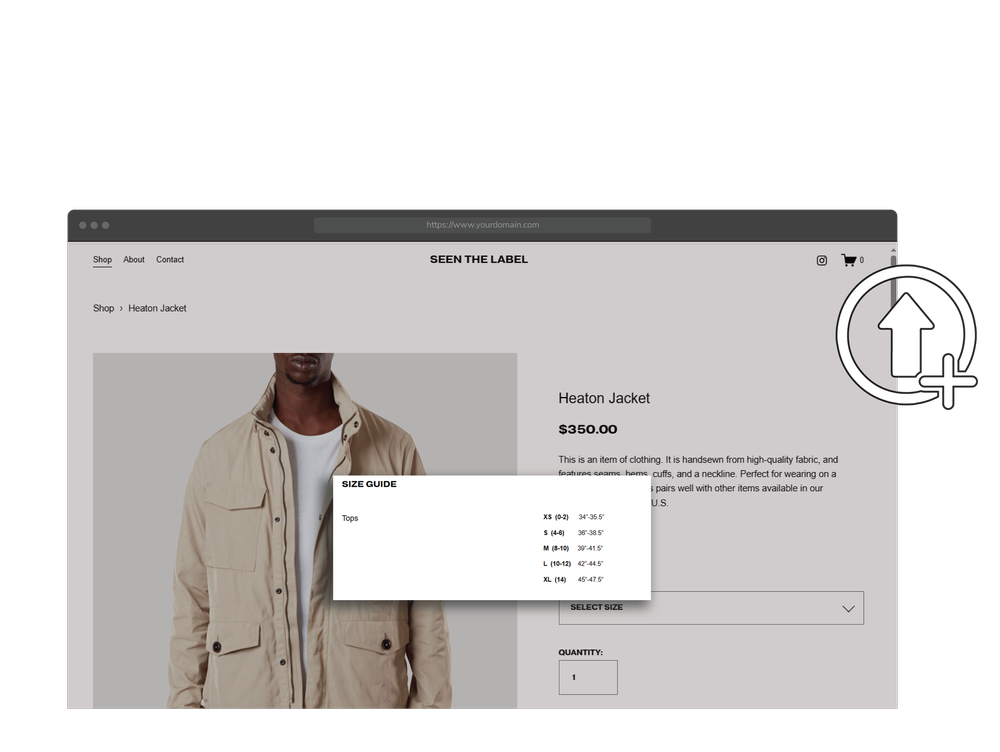The image size is (1000, 752).
Task: Expand the size selector chevron
Action: point(848,608)
